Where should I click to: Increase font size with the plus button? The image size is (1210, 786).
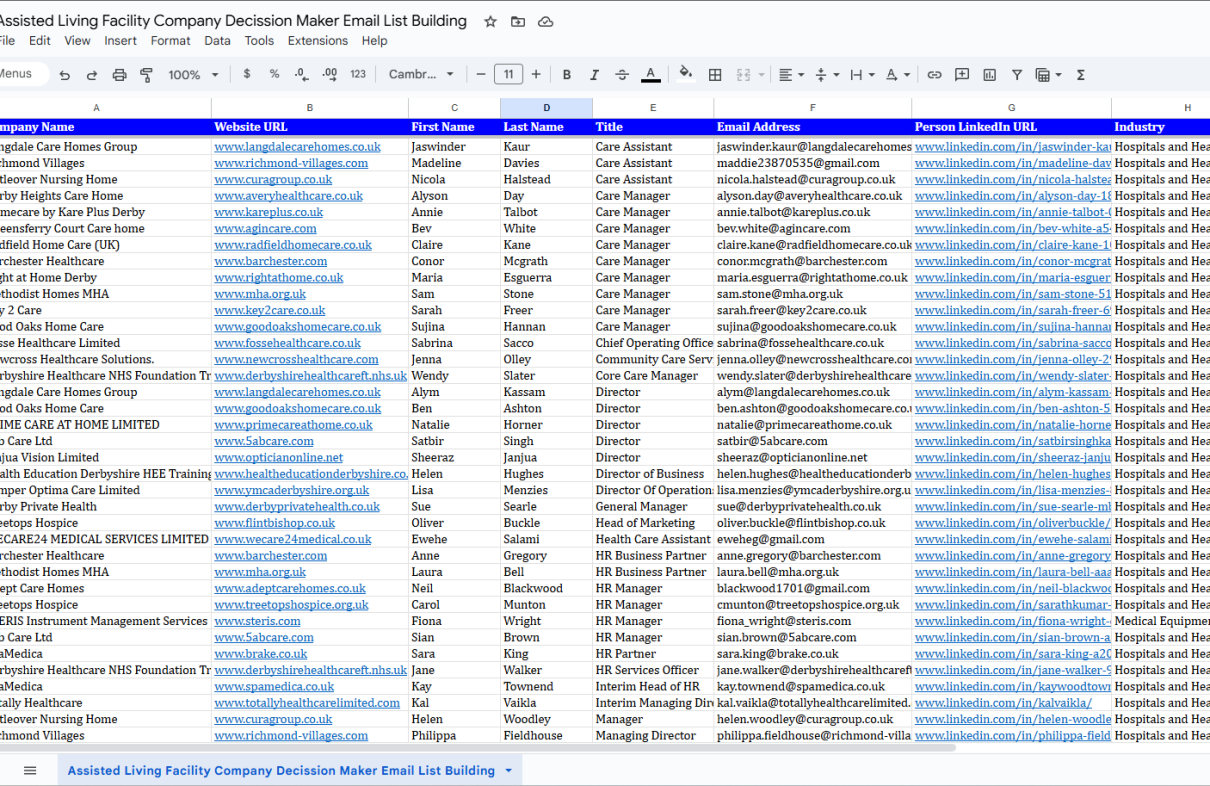click(536, 74)
